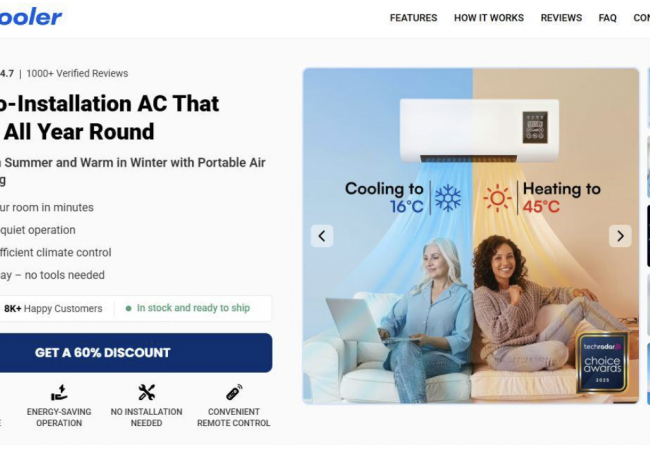Click the 8K+ Happy Customers badge
Viewport: 650px width, 450px height.
pos(53,309)
